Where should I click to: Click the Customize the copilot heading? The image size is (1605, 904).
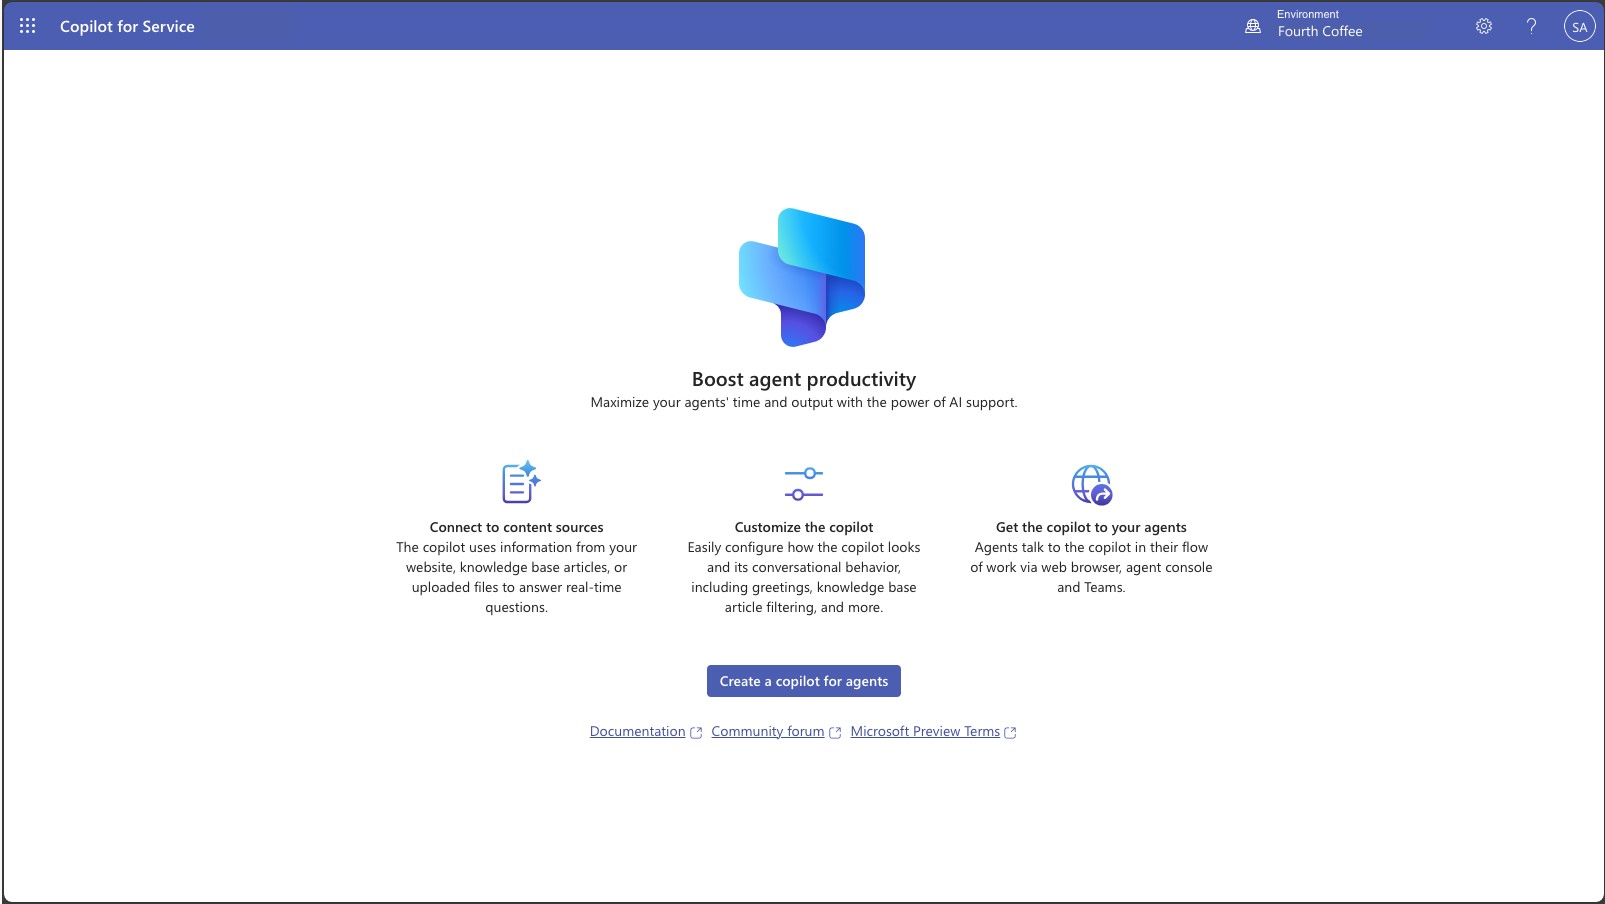(x=804, y=527)
